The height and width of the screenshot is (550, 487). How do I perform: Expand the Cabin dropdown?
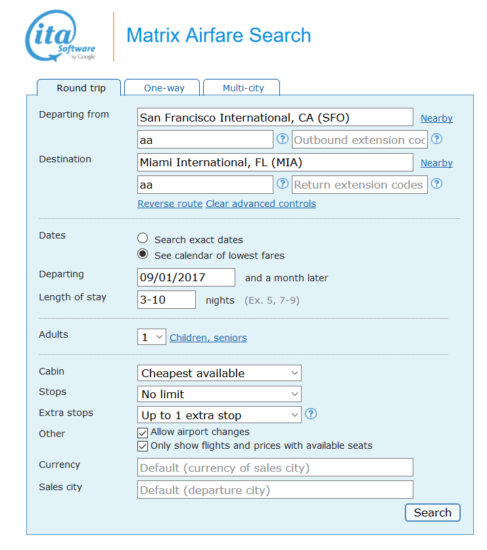[219, 373]
